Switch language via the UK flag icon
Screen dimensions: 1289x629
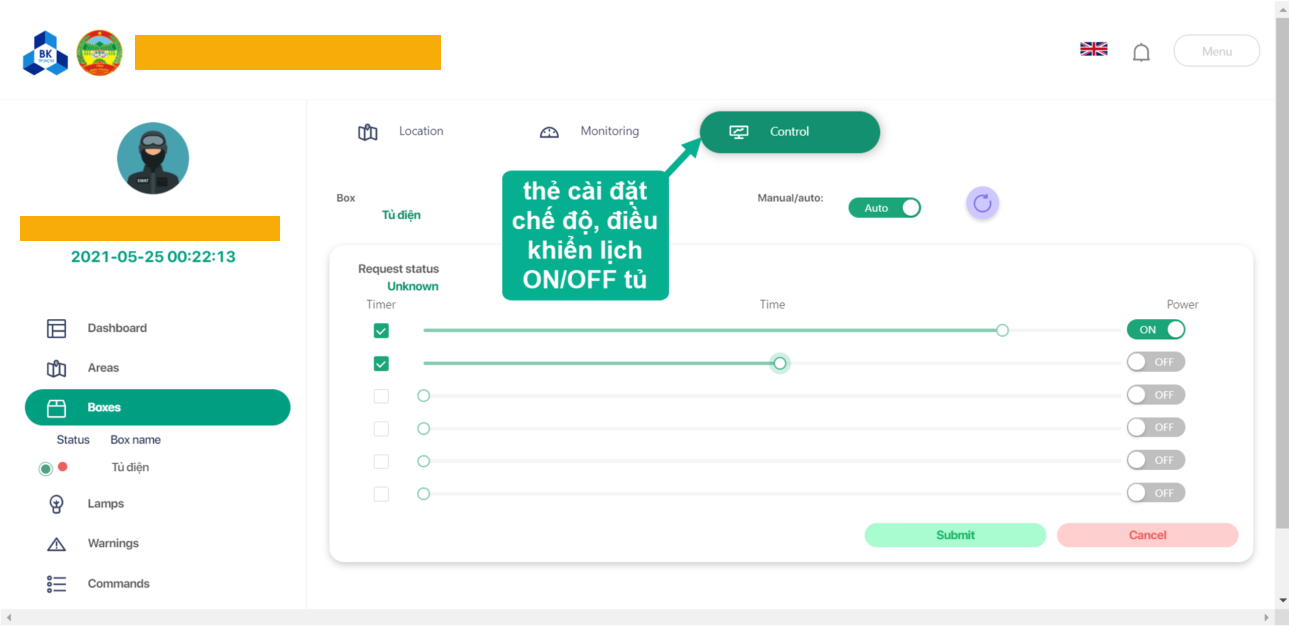(x=1093, y=49)
